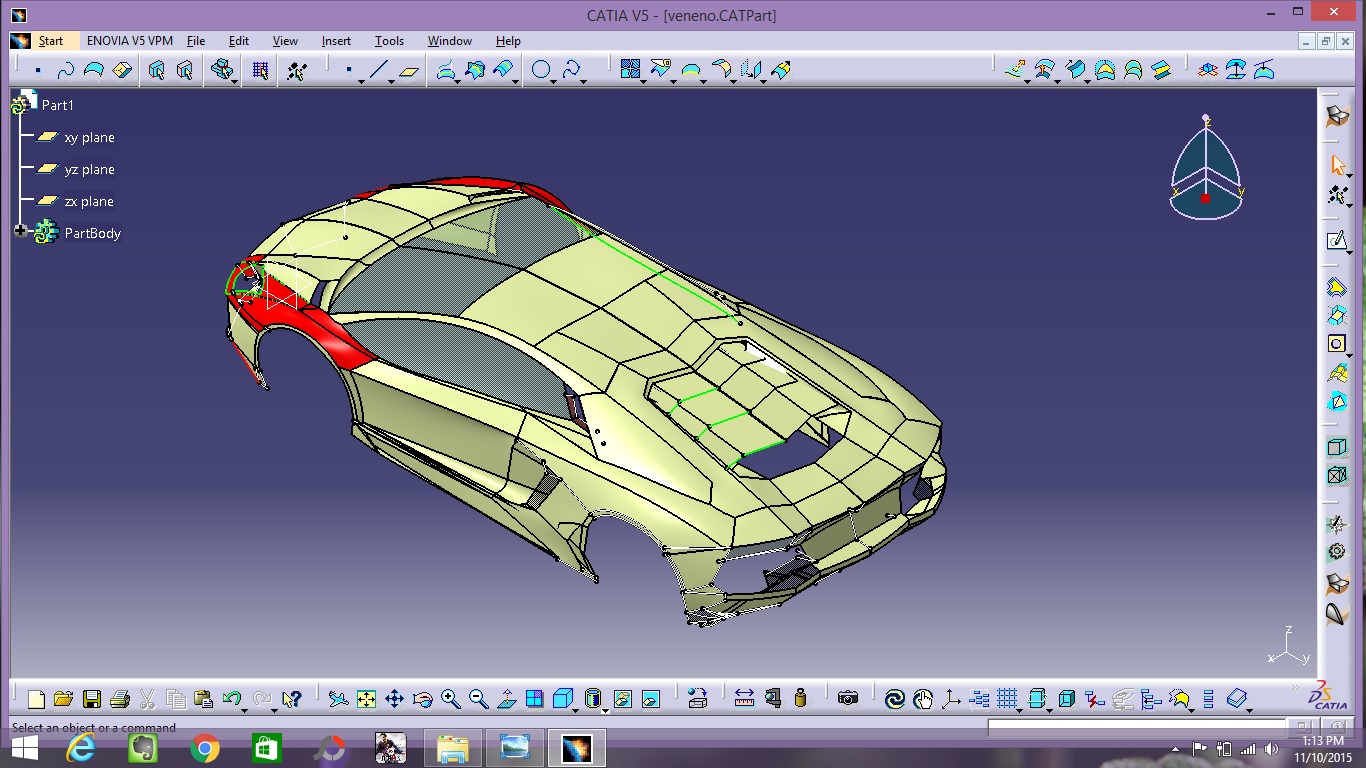
Task: Open the Window menu
Action: coord(450,41)
